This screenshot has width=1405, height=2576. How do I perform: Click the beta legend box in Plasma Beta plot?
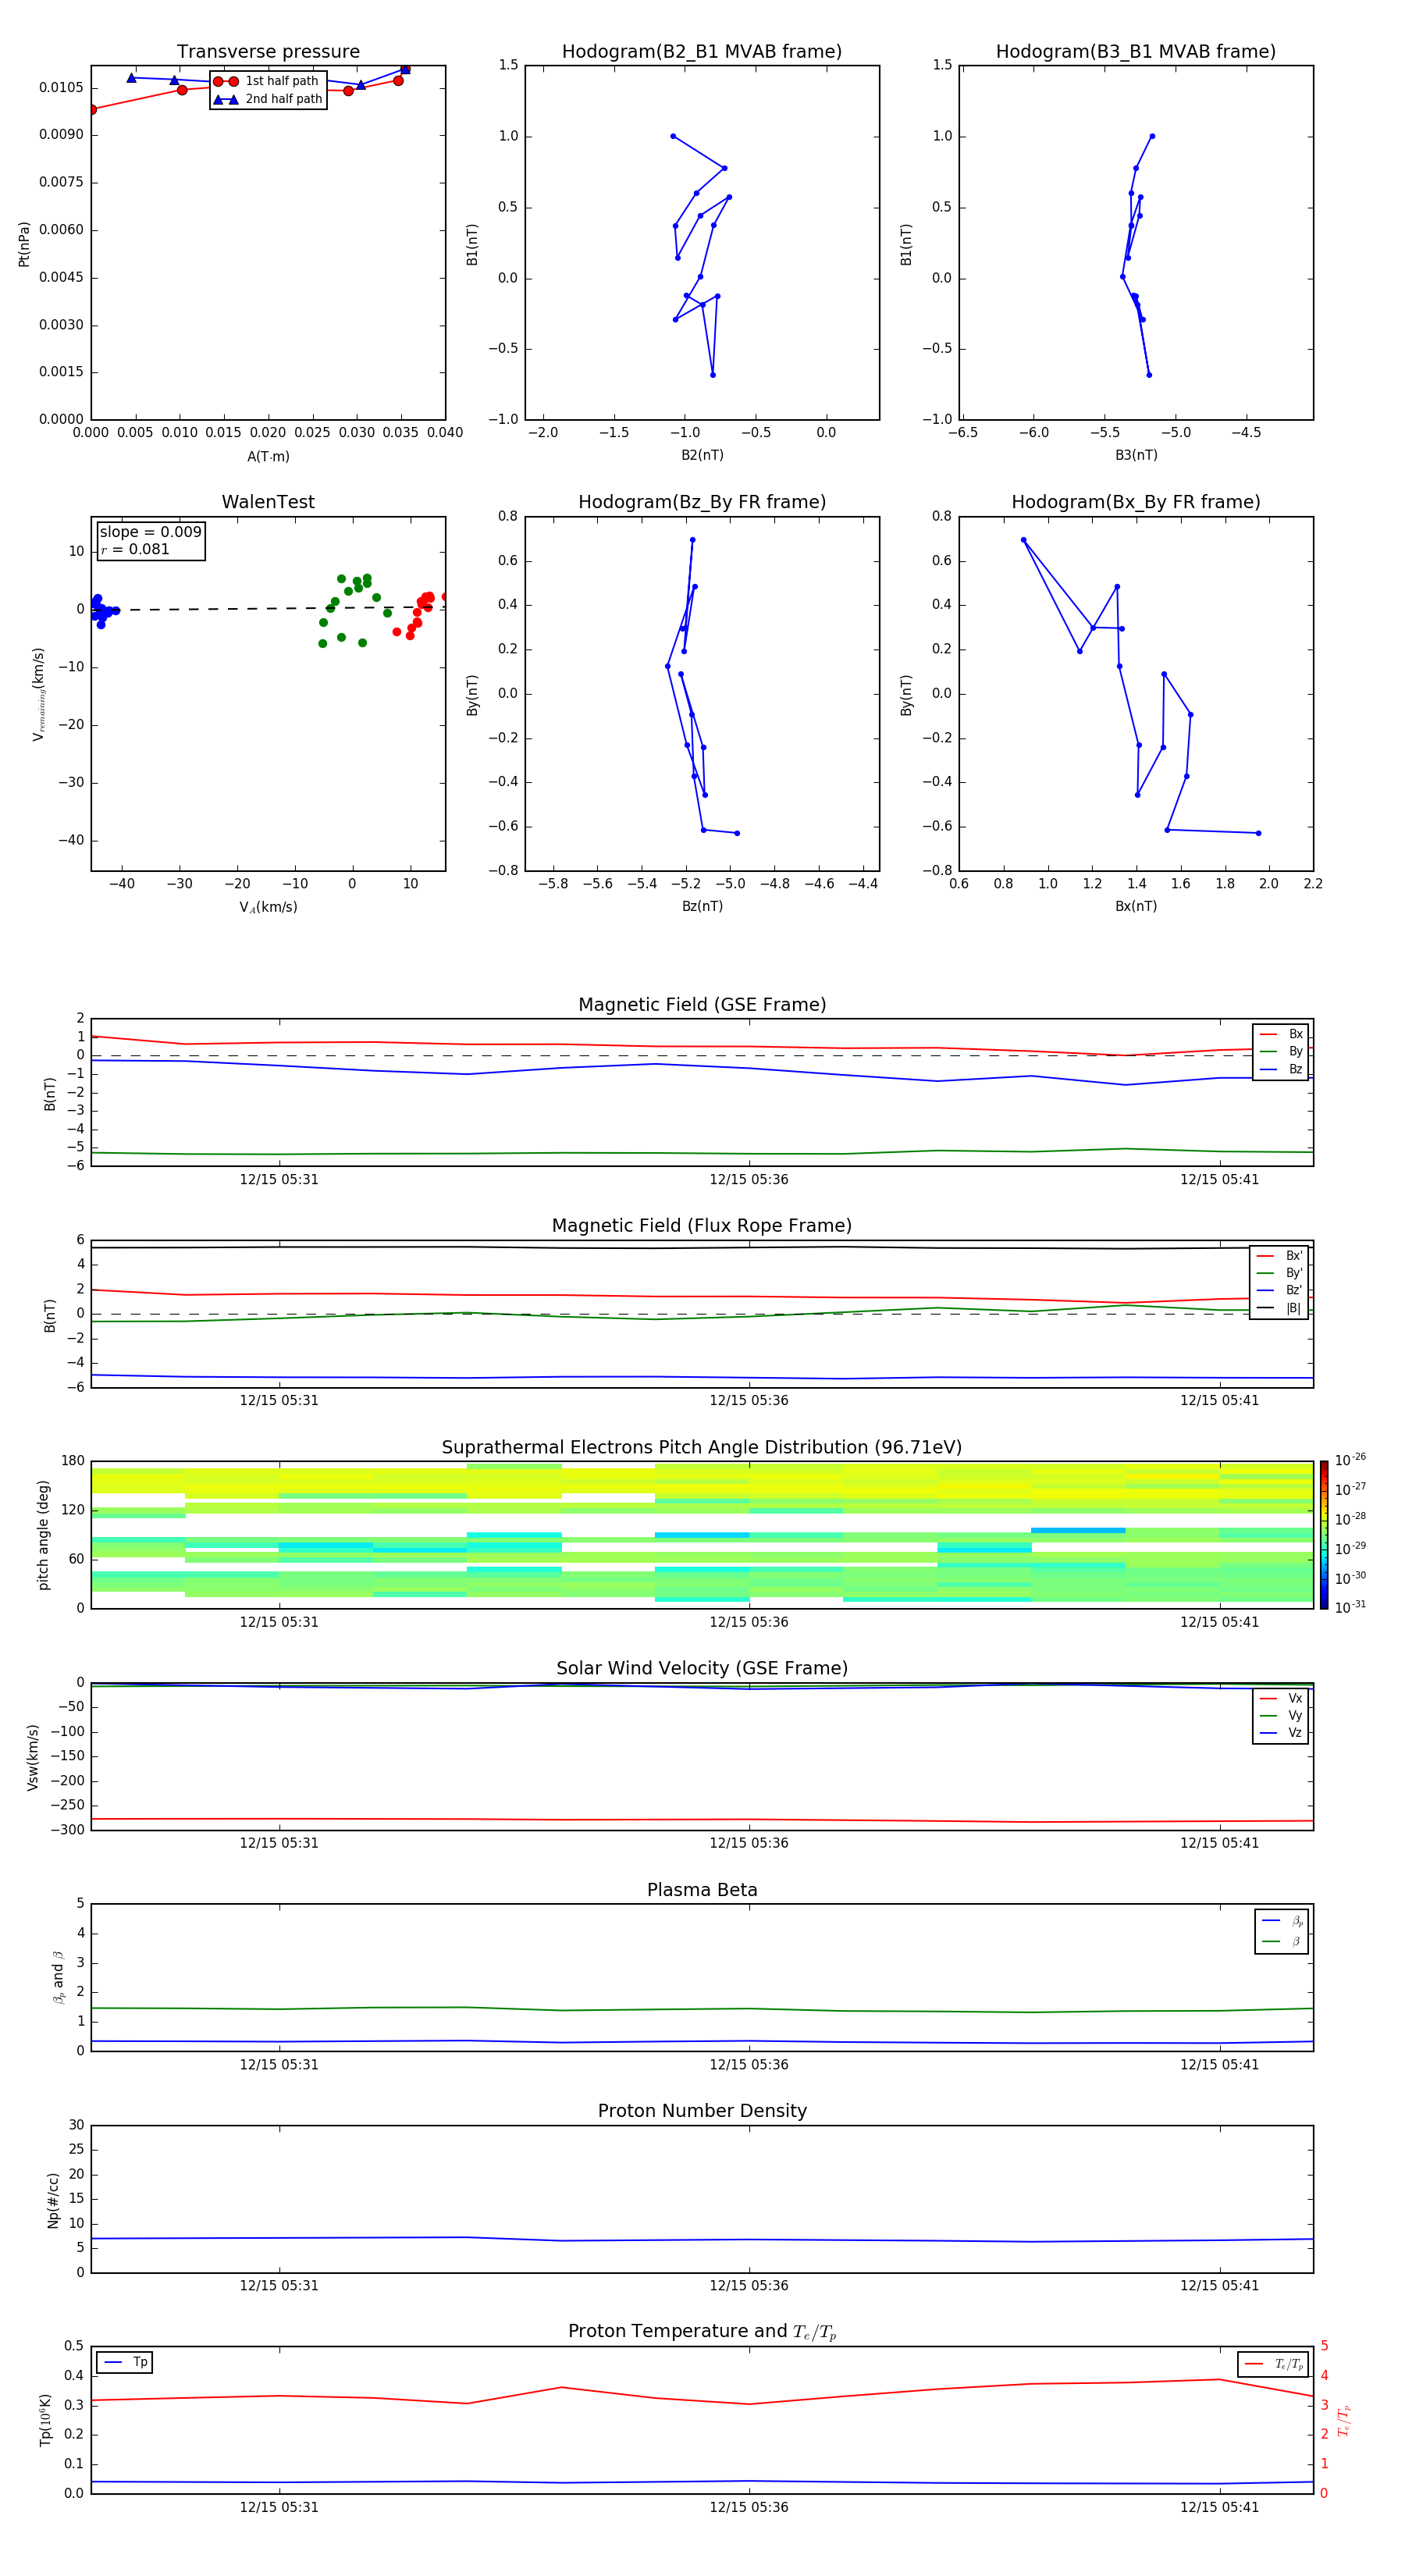point(1281,1931)
